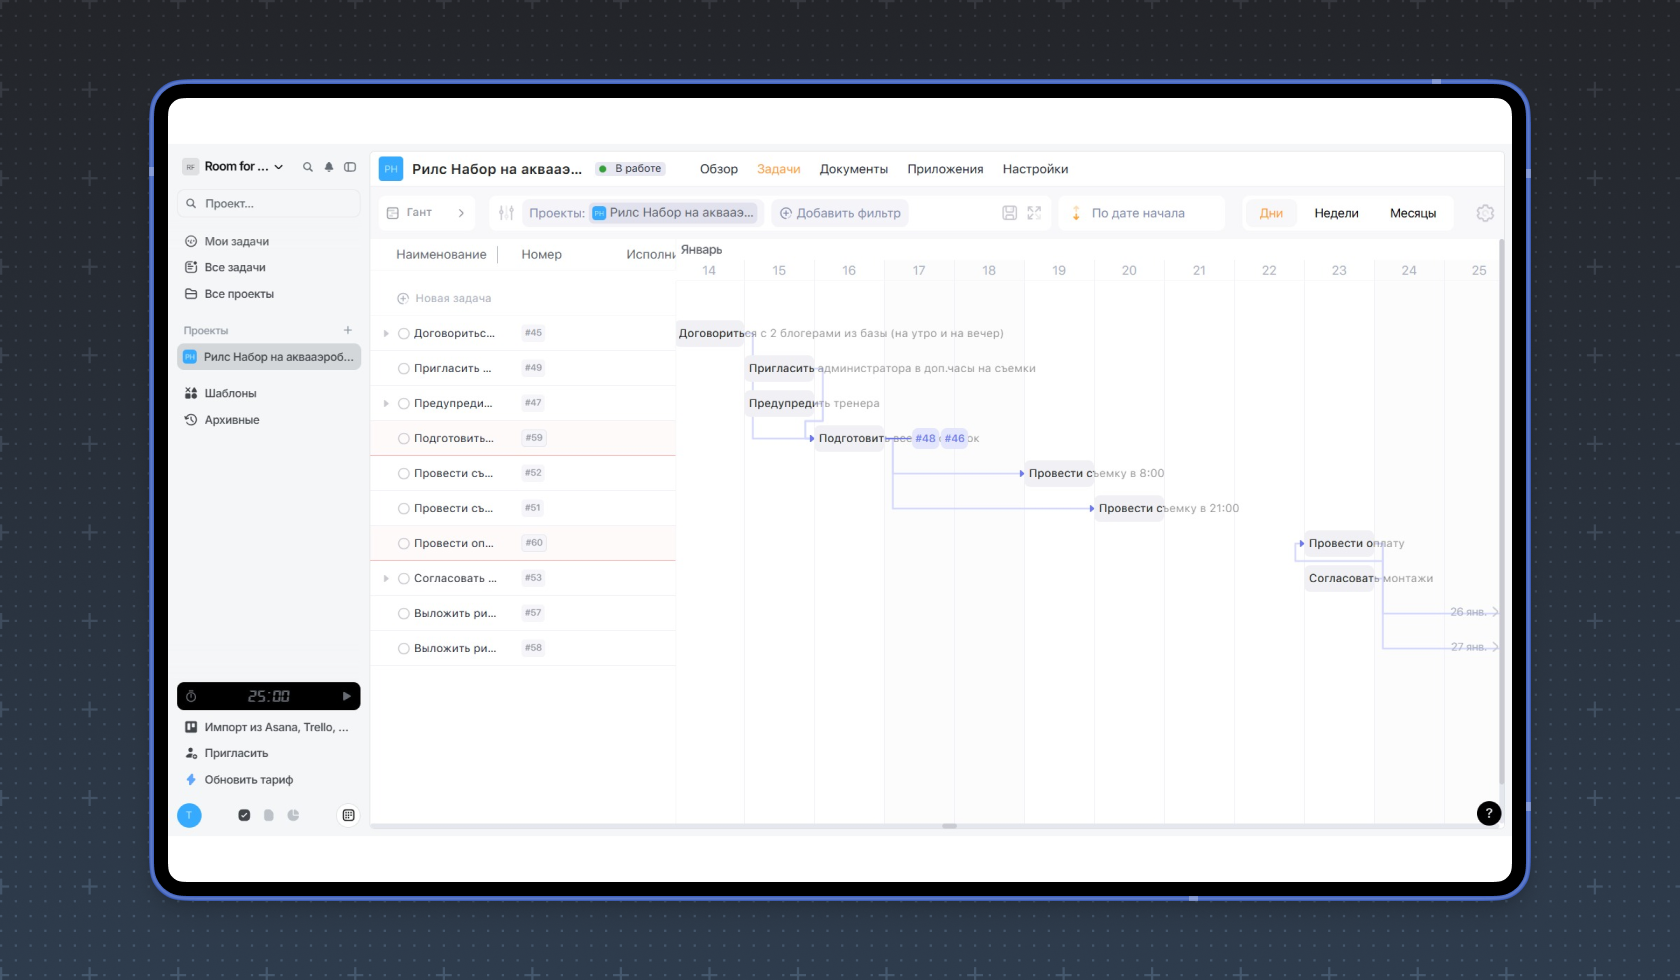Collapse sidebar with panel toggle icon
The height and width of the screenshot is (980, 1680).
click(350, 167)
